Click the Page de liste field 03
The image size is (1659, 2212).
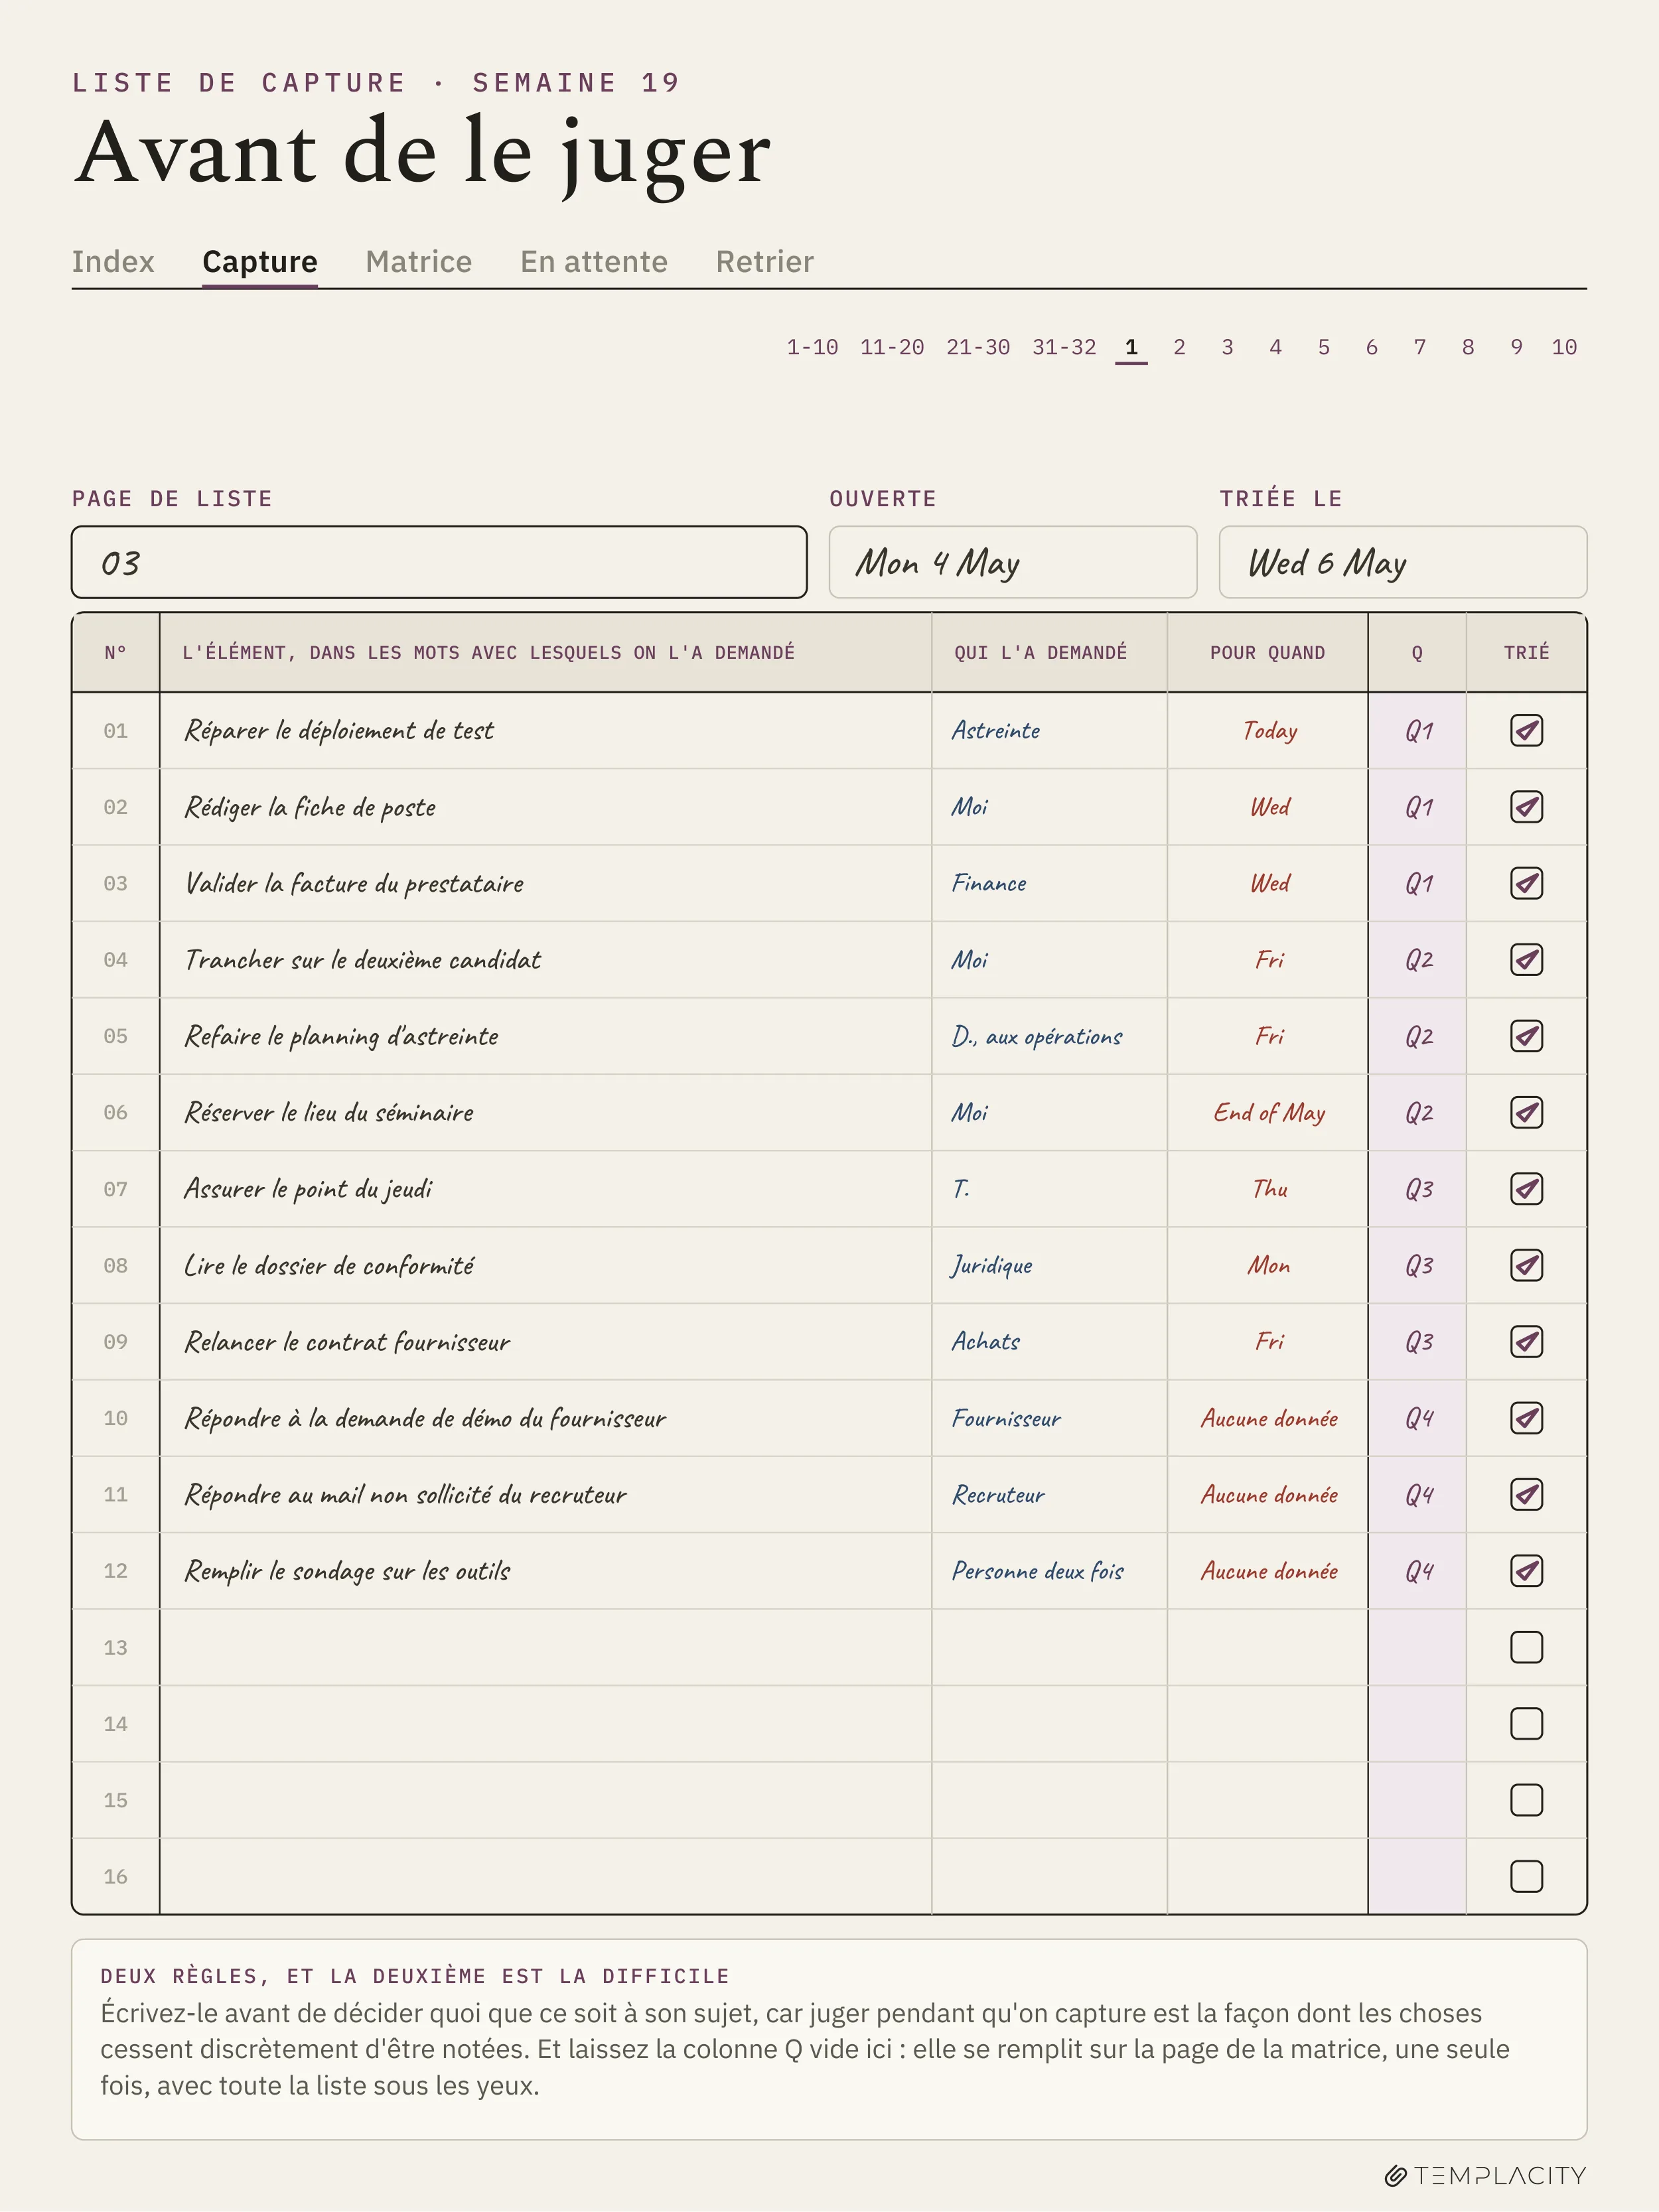439,562
